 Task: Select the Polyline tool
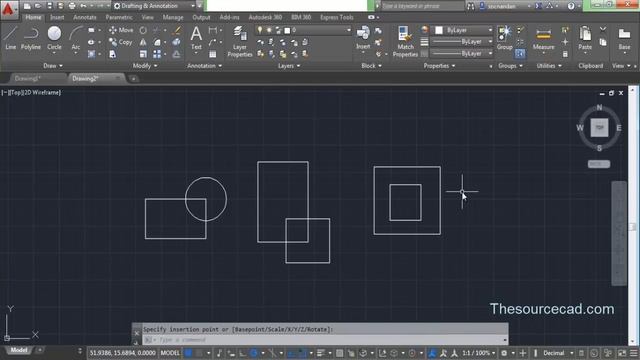[x=31, y=38]
